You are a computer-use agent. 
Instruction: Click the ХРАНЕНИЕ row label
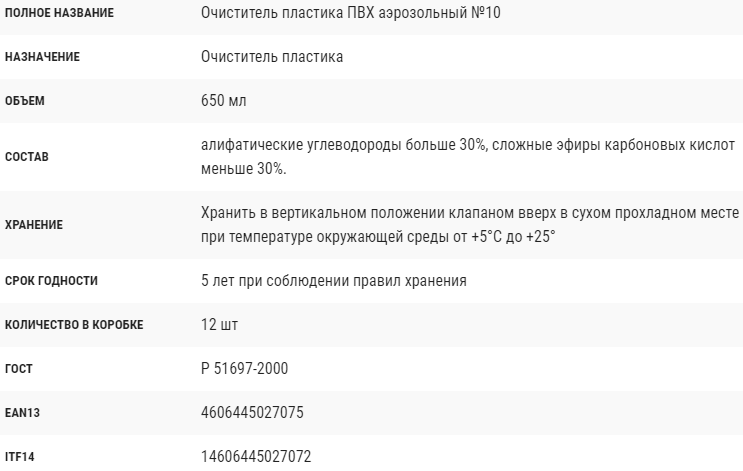click(x=34, y=225)
